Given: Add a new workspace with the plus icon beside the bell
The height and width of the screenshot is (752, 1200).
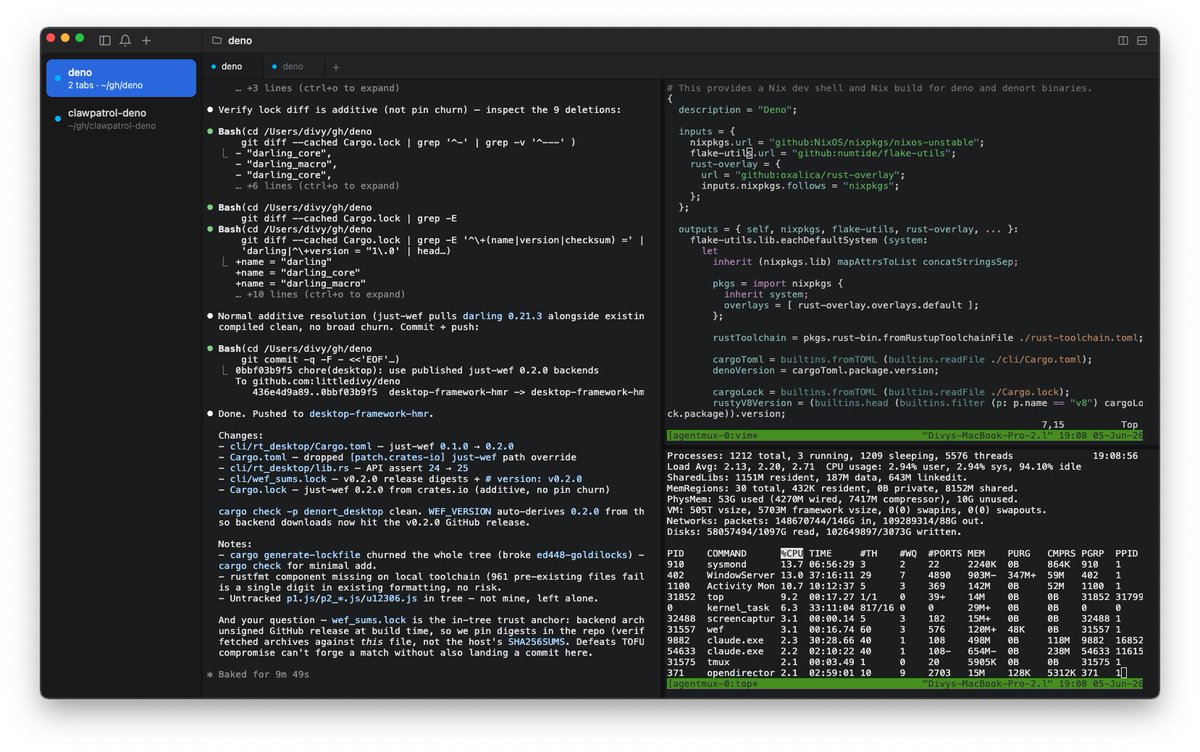Looking at the screenshot, I should tap(146, 40).
